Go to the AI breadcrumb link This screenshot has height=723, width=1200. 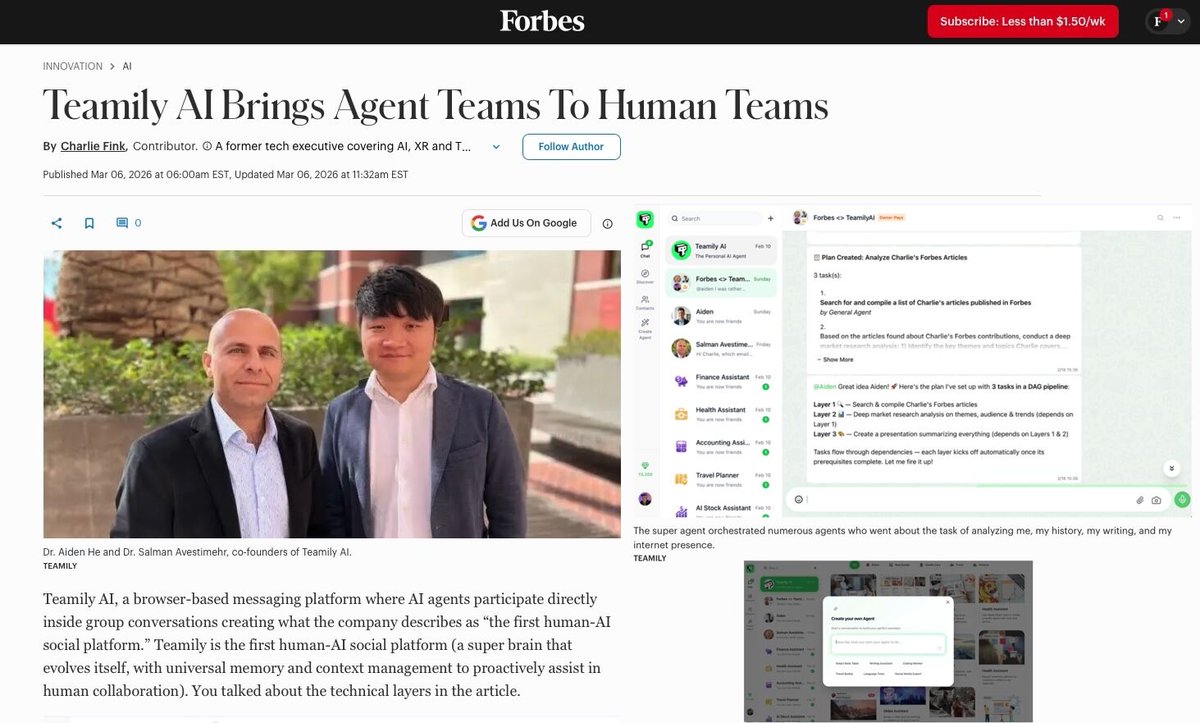tap(127, 66)
